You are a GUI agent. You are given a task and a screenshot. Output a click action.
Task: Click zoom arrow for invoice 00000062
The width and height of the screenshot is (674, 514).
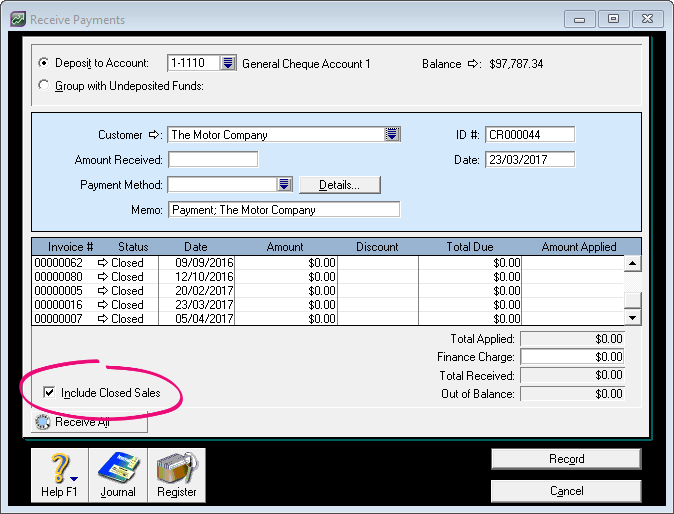click(103, 263)
